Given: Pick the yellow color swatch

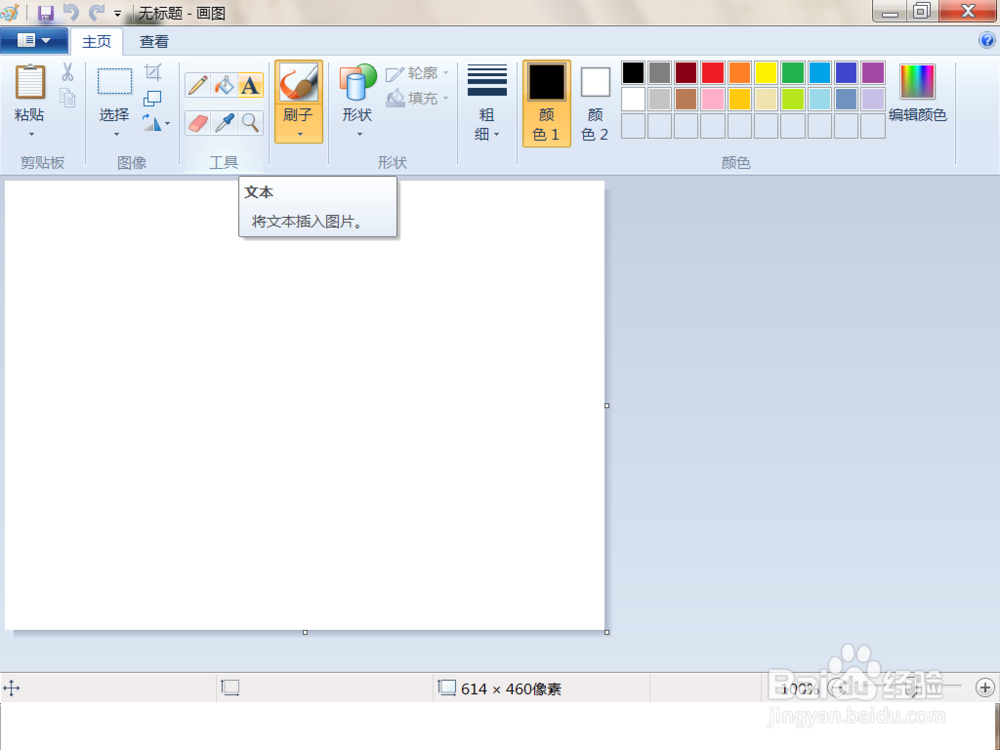Looking at the screenshot, I should tap(766, 73).
